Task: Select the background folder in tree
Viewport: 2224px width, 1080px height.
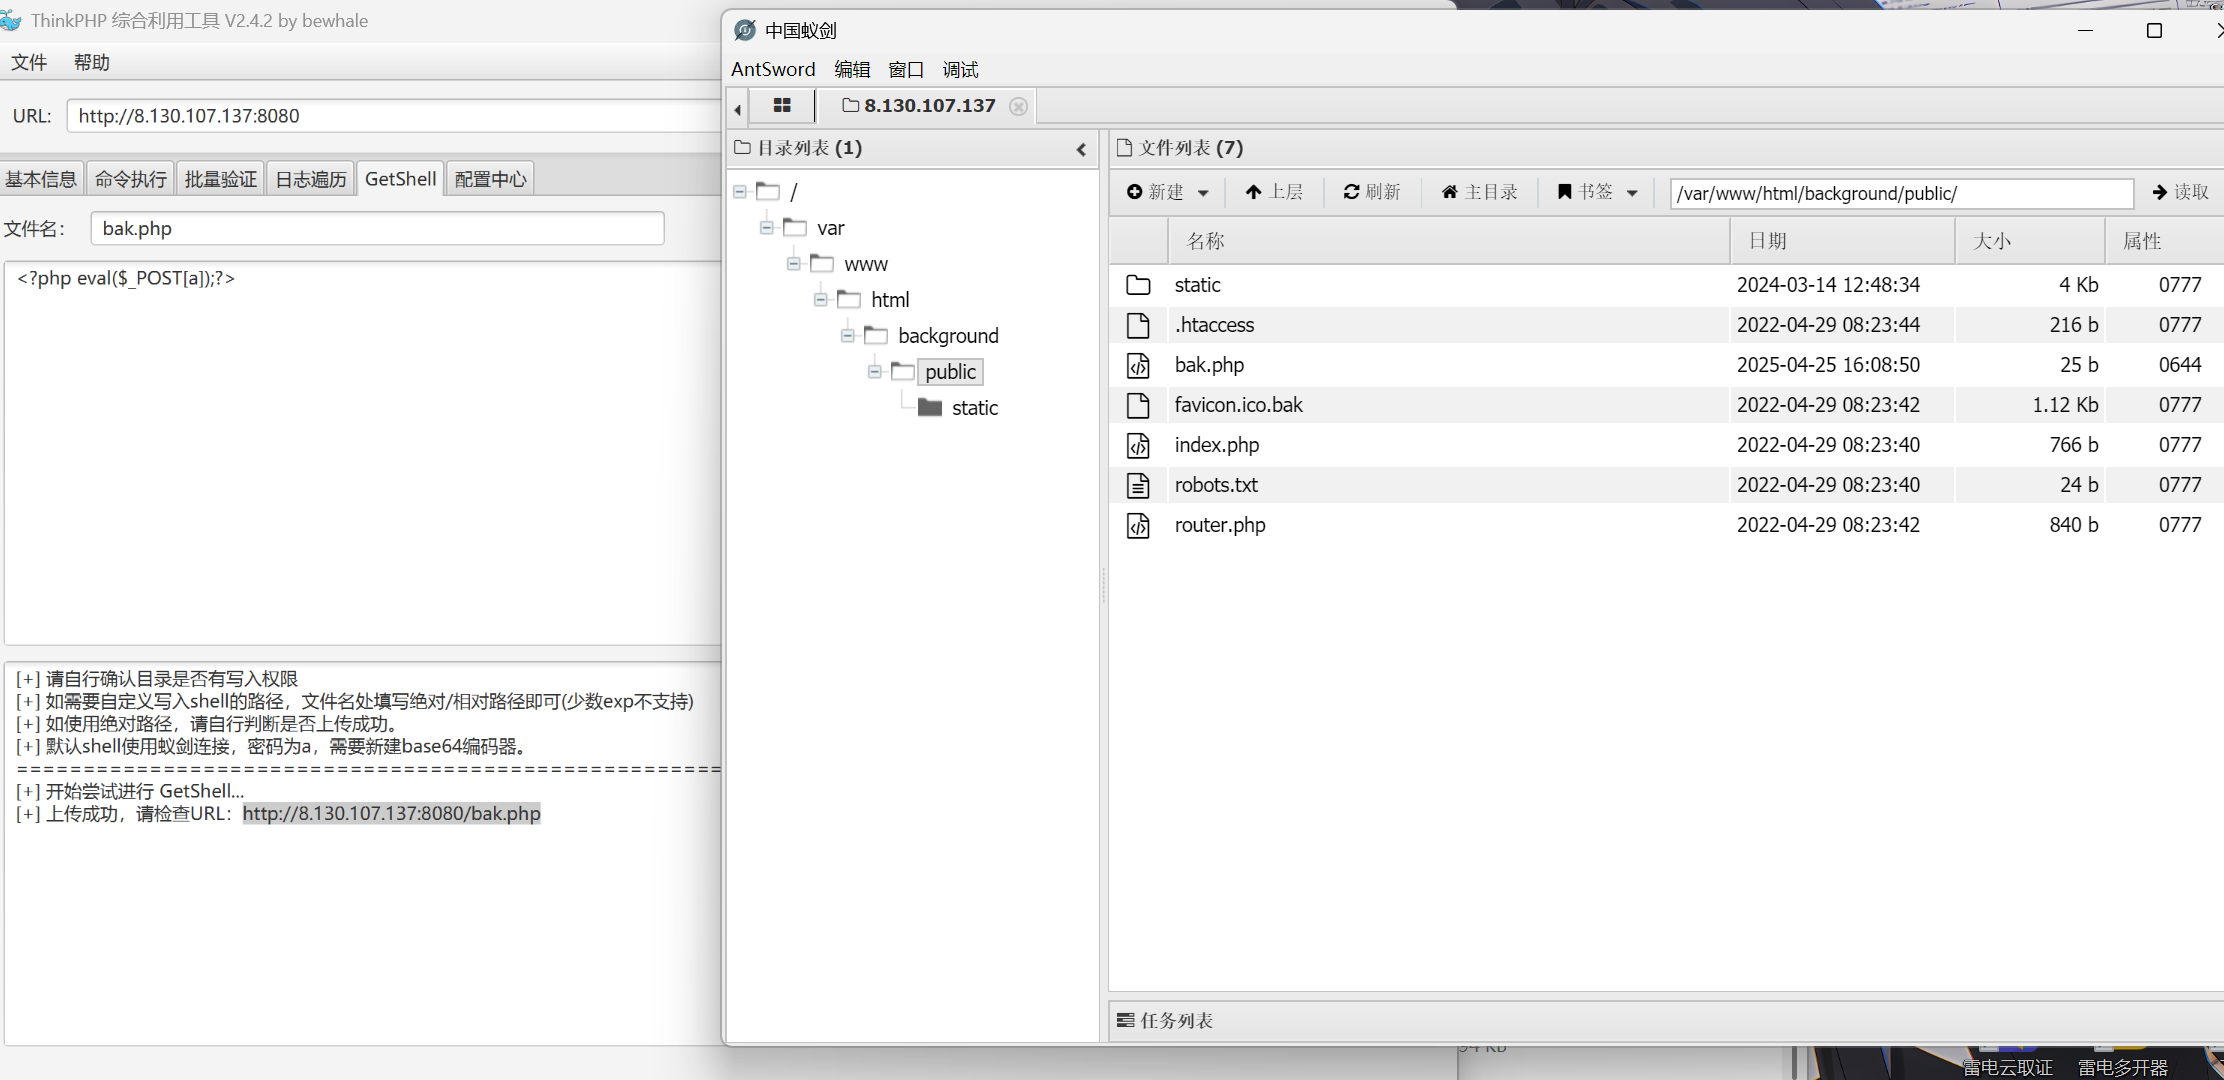Action: click(948, 336)
